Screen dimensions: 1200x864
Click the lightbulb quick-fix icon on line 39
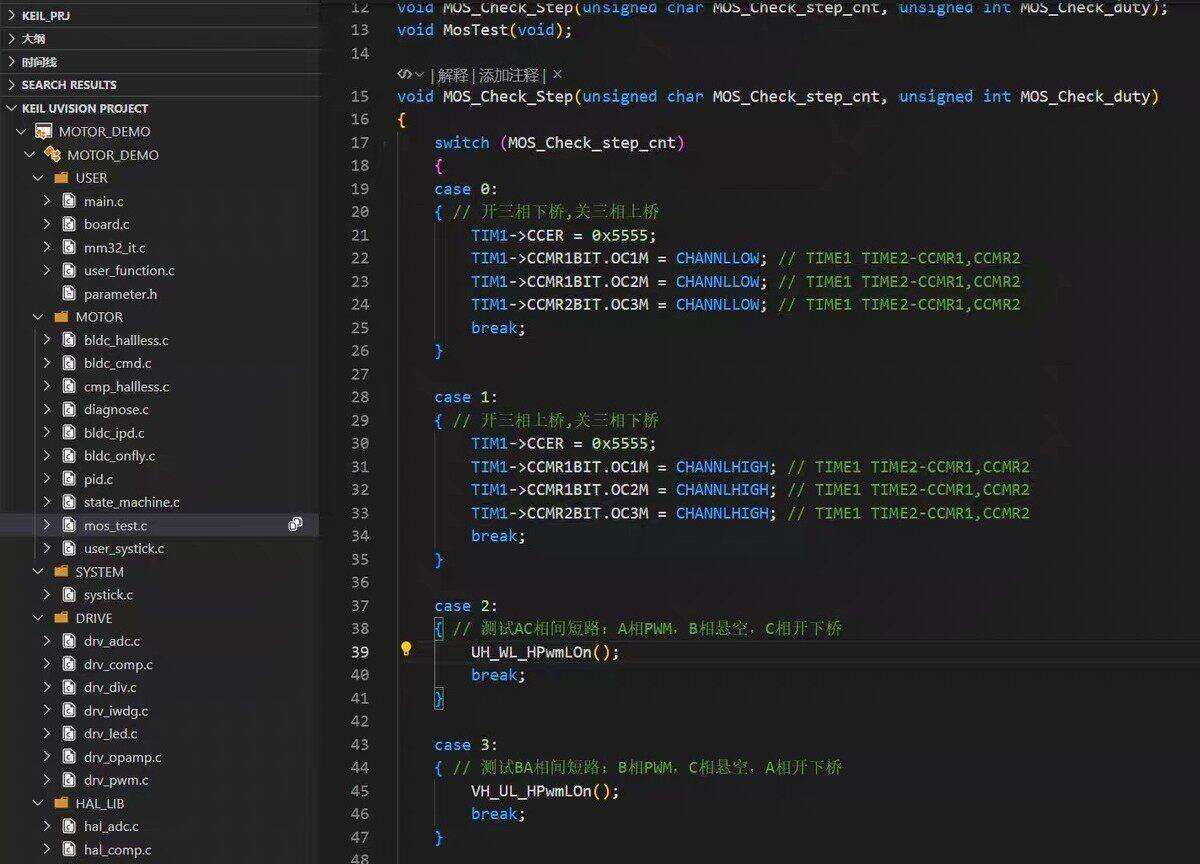tap(406, 649)
